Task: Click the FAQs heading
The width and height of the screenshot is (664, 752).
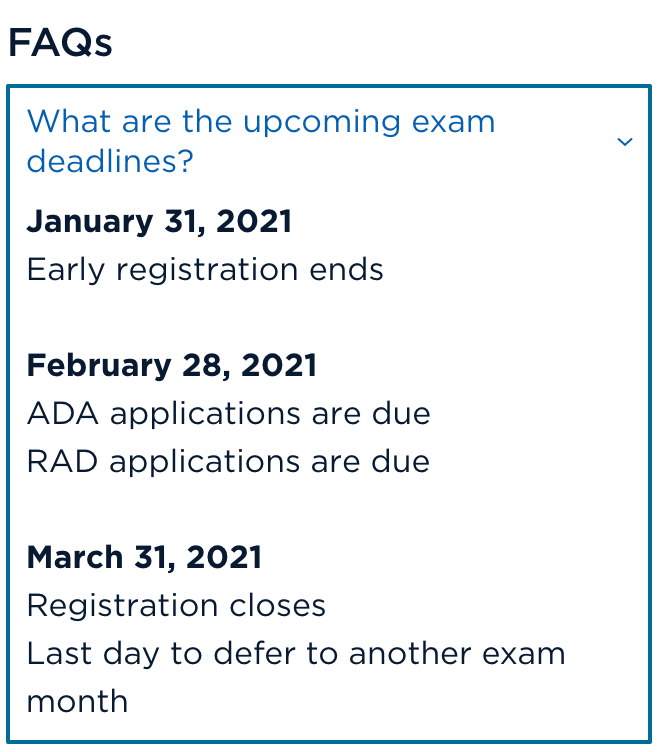Action: point(60,43)
